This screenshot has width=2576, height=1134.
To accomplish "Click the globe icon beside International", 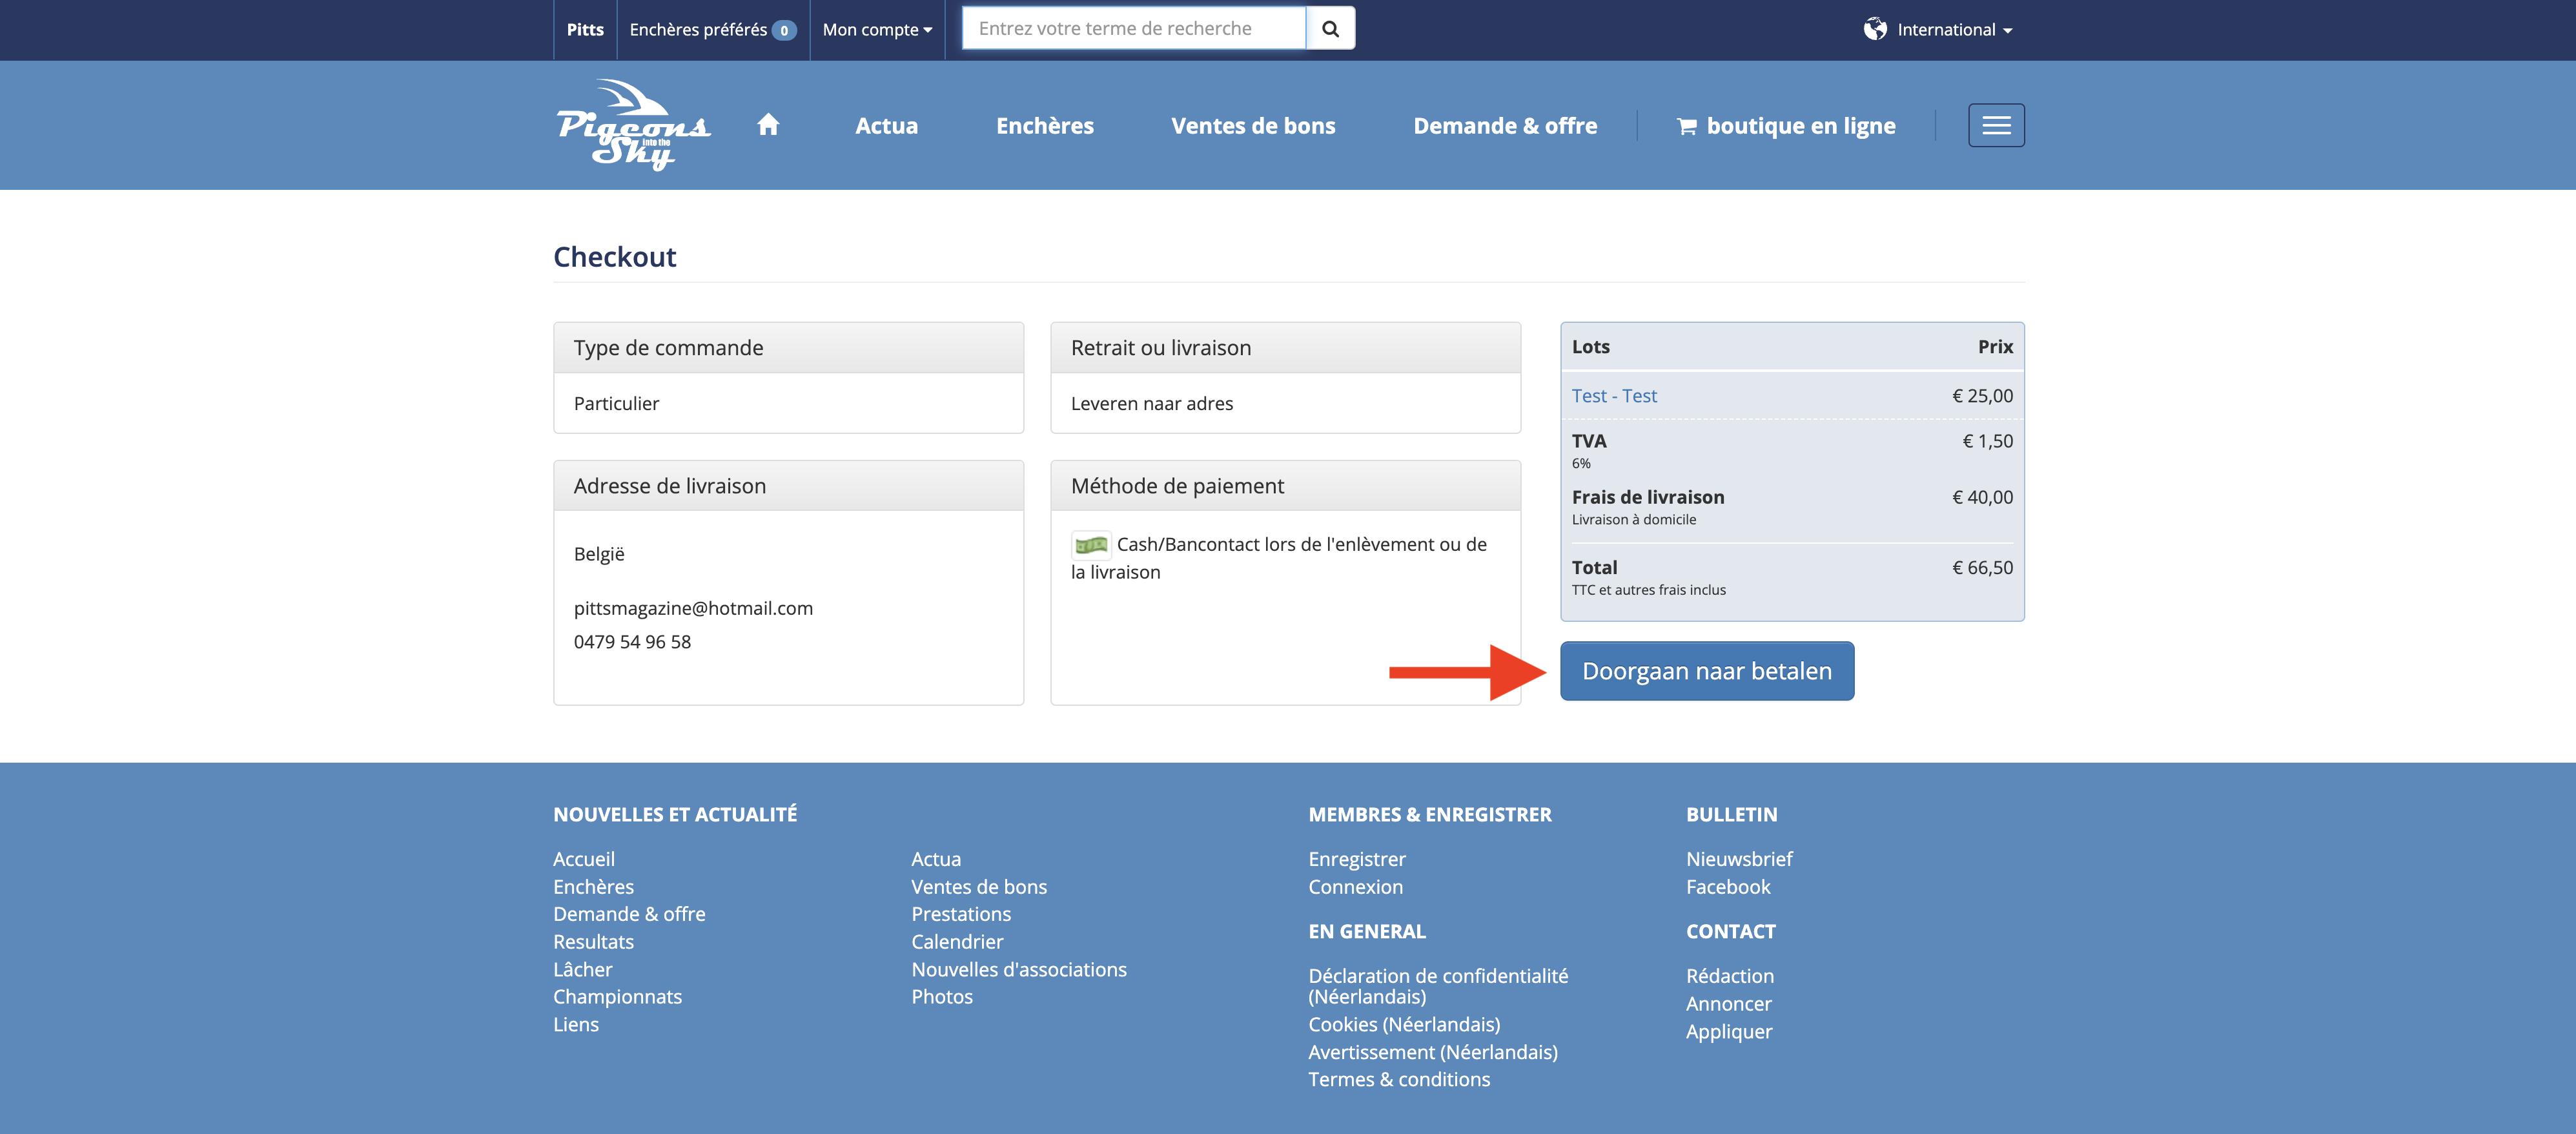I will click(x=1875, y=29).
